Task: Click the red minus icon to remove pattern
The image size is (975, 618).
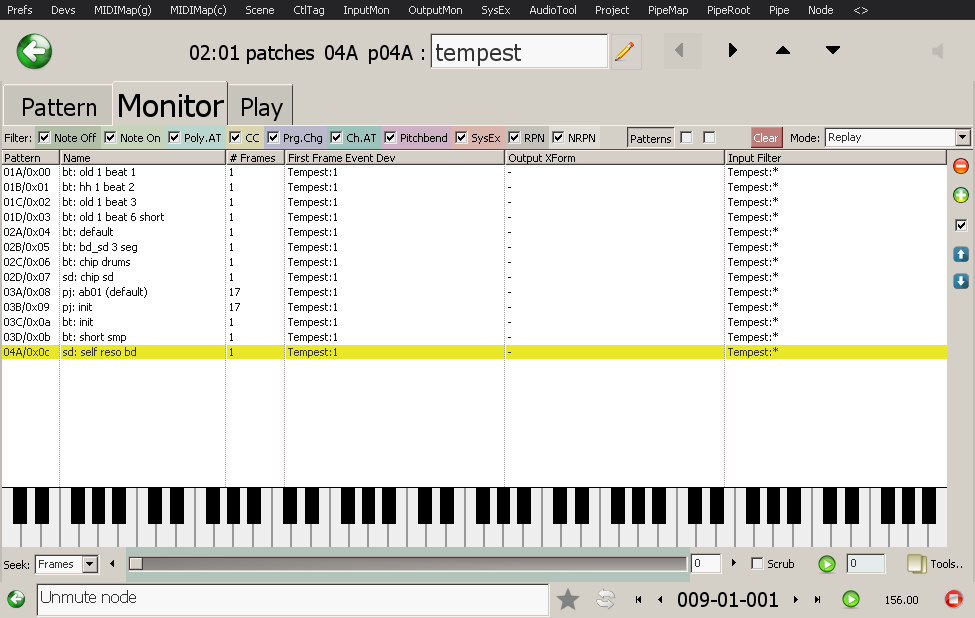Action: (x=961, y=166)
